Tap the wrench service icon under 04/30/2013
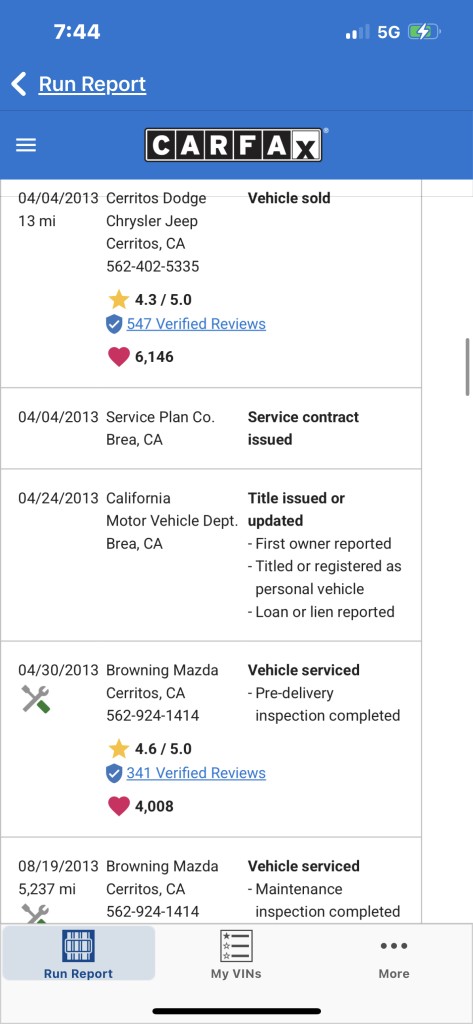 tap(36, 699)
